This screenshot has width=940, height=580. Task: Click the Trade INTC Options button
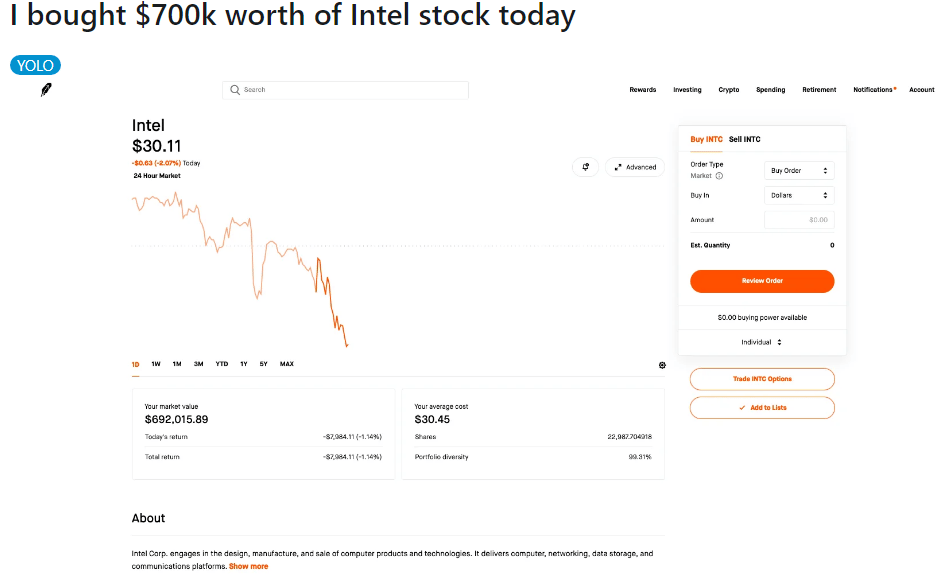pos(762,379)
